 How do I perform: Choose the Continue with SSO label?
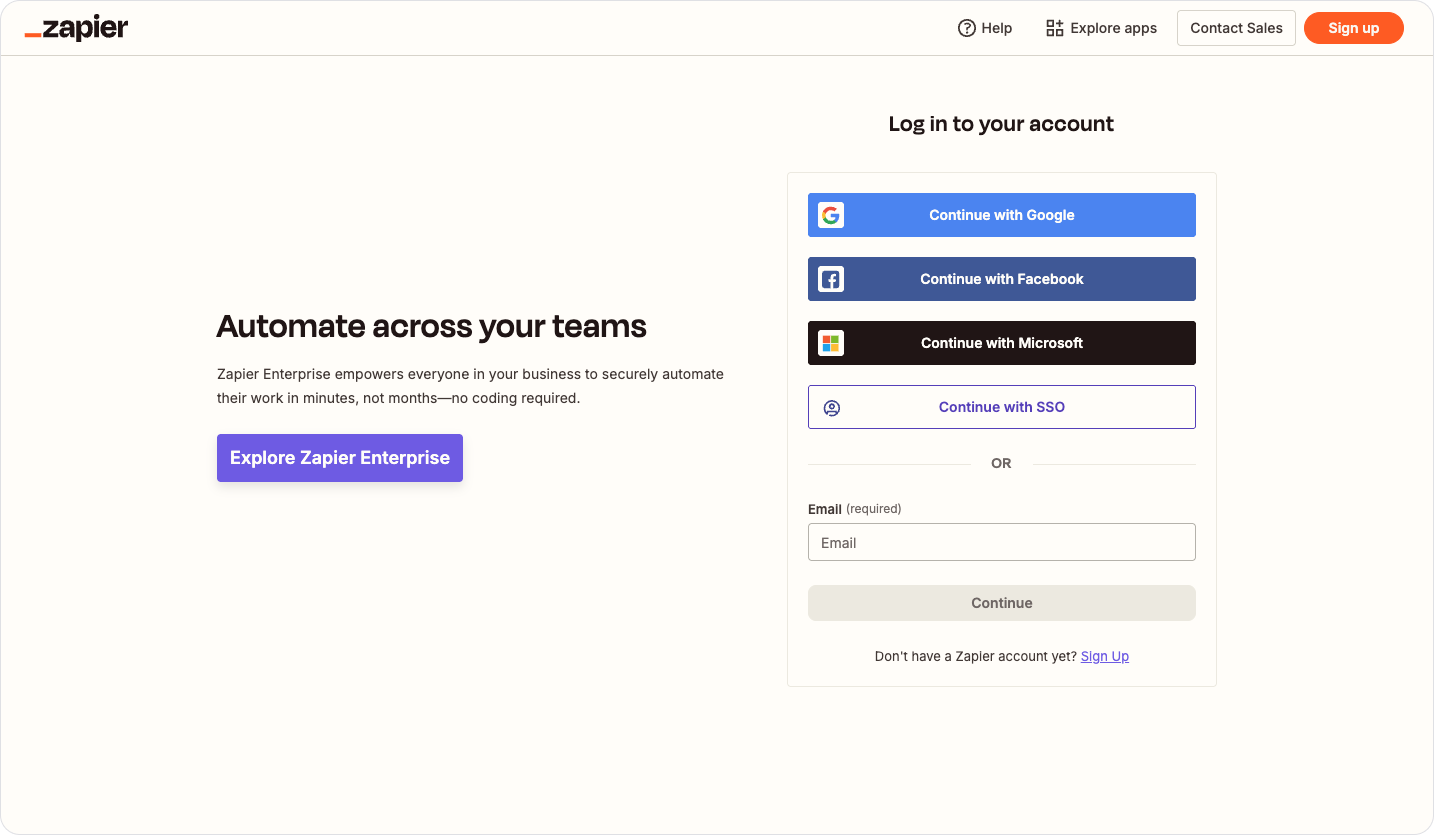pyautogui.click(x=1001, y=407)
